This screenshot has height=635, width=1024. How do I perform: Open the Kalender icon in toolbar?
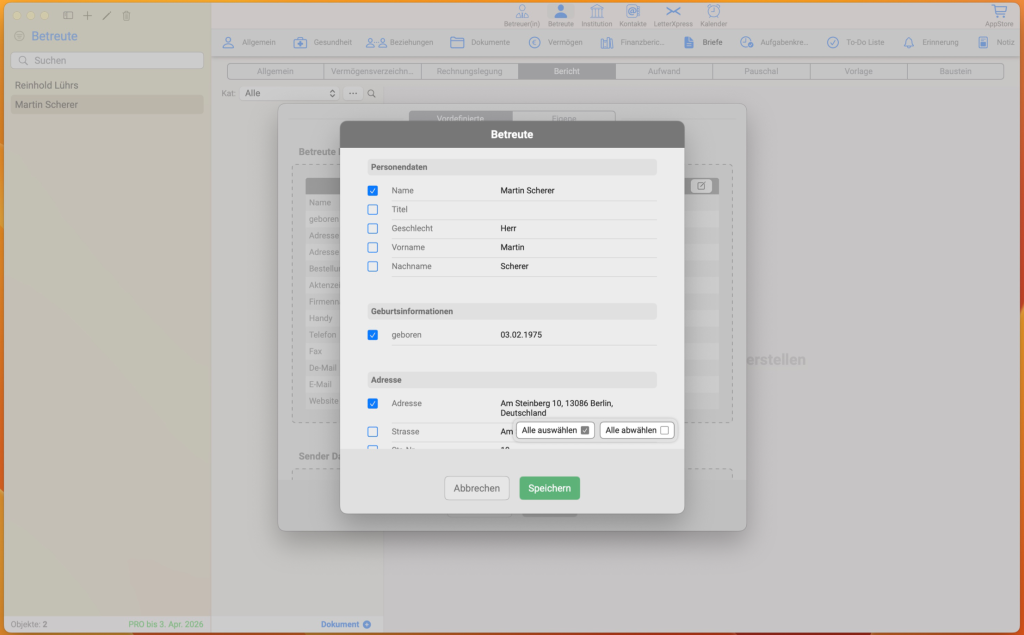coord(713,13)
